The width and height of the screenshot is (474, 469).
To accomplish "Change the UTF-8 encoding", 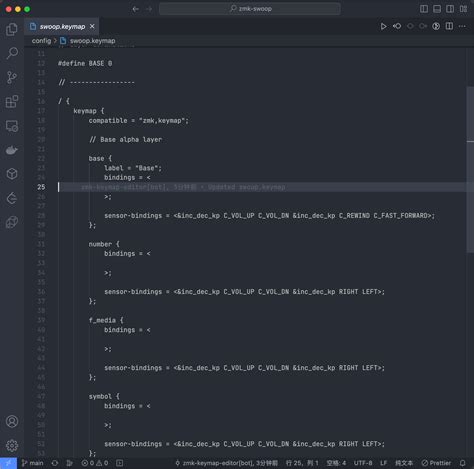I will click(x=363, y=463).
